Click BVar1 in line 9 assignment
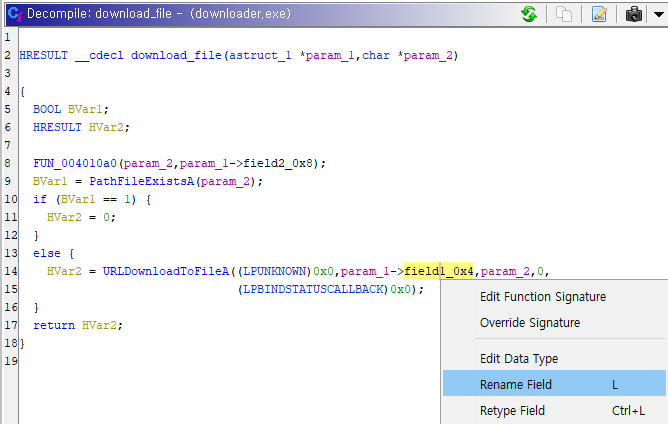668x424 pixels. [50, 181]
